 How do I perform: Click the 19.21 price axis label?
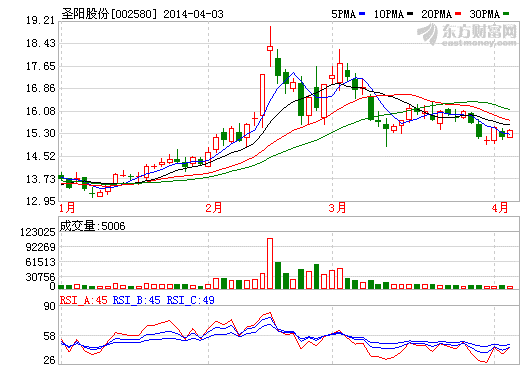[40, 20]
